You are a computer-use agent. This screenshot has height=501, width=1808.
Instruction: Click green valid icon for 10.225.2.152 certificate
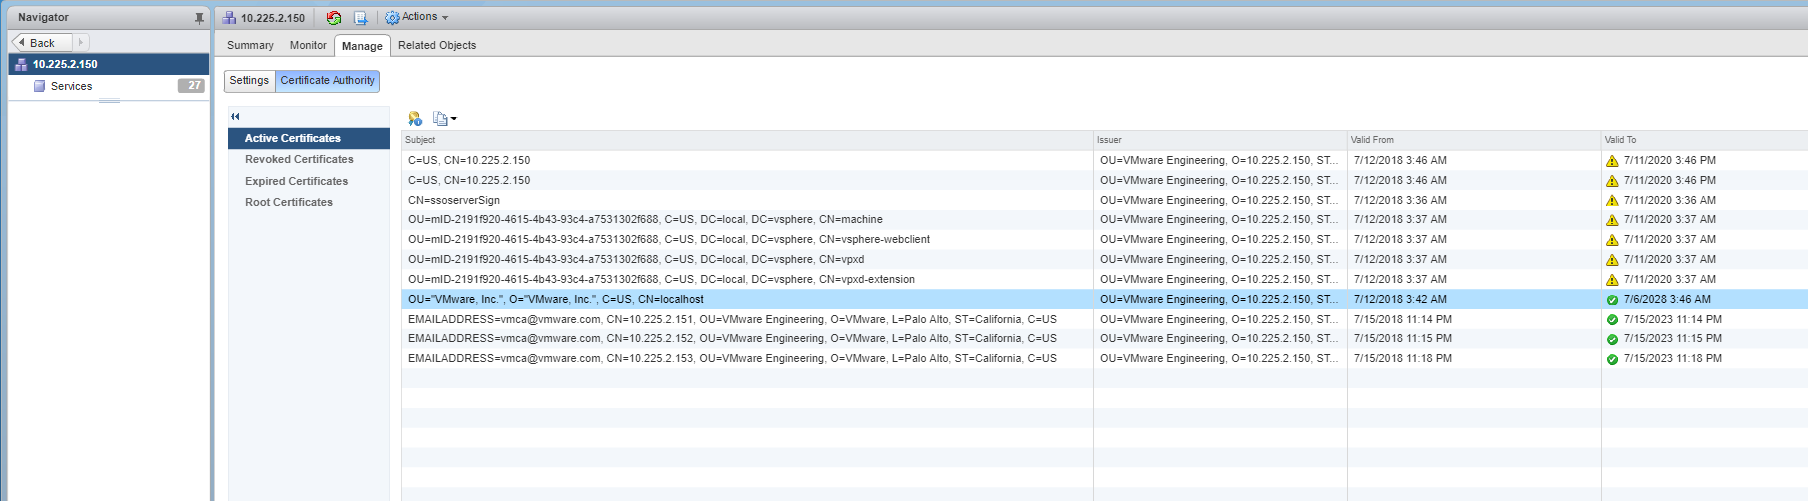(1612, 339)
